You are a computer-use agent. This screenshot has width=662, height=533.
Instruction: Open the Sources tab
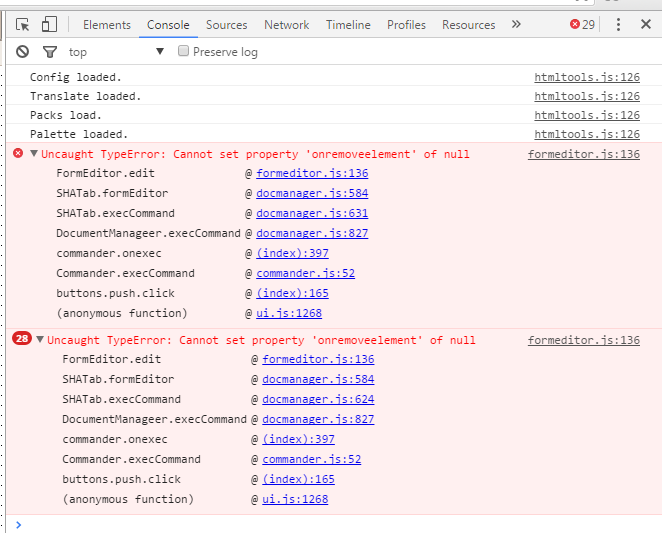pos(226,25)
